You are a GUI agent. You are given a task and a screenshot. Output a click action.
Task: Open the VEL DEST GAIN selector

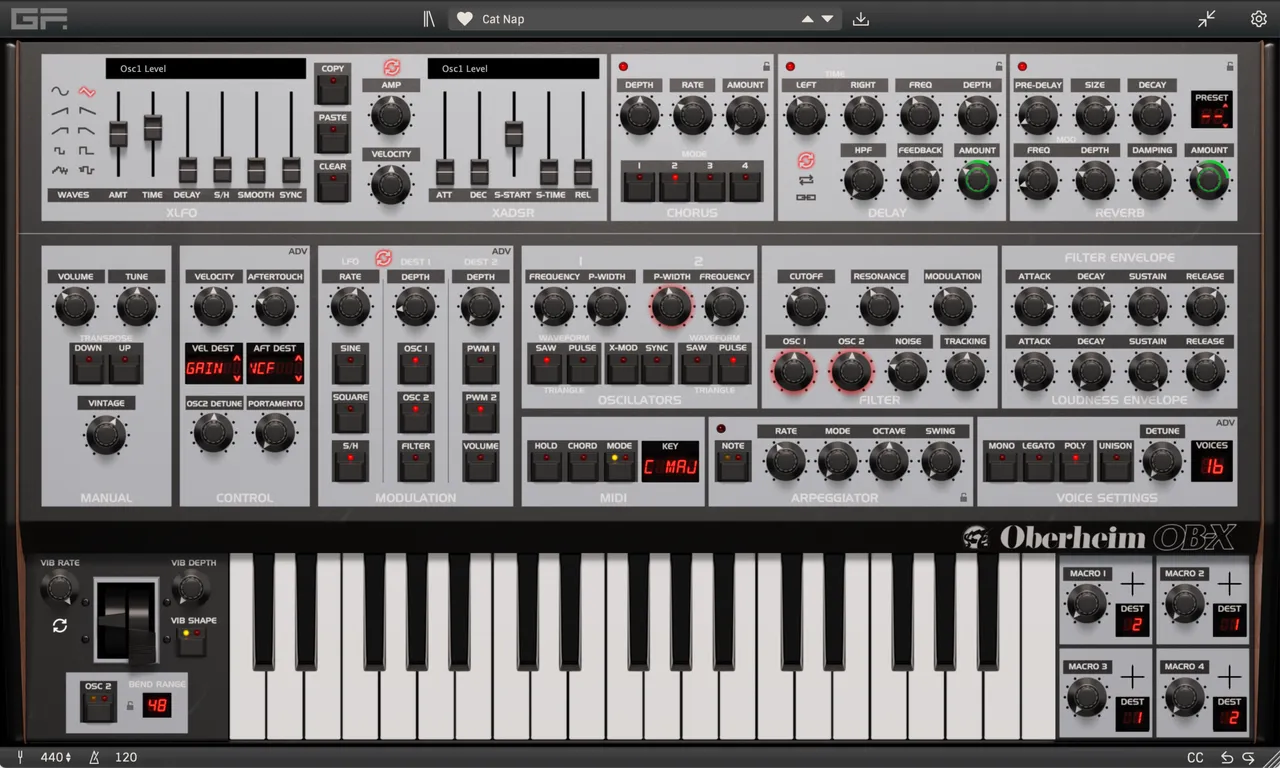coord(213,368)
